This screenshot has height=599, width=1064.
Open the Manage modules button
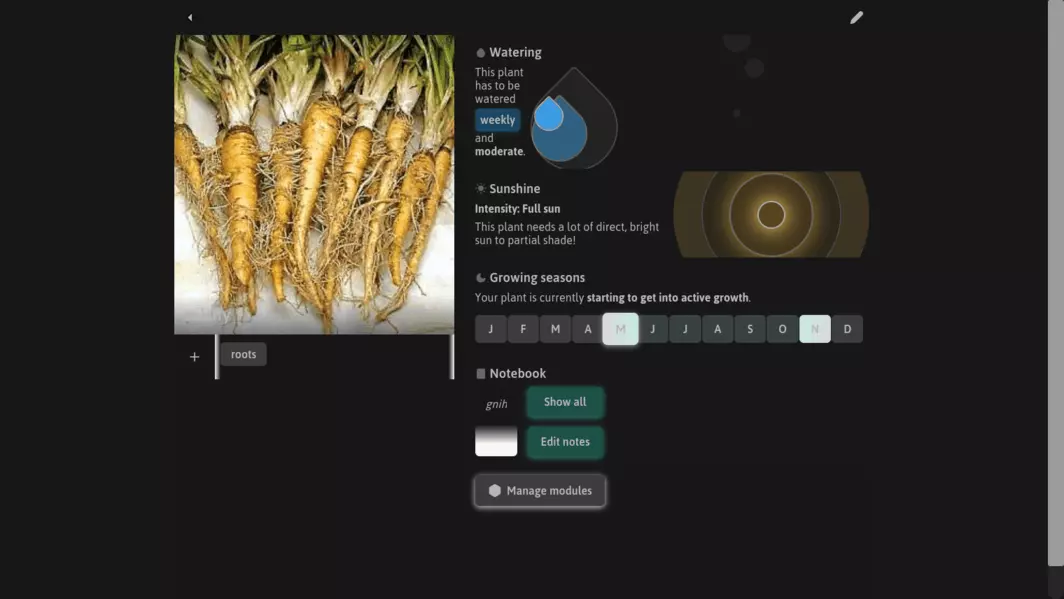(540, 491)
